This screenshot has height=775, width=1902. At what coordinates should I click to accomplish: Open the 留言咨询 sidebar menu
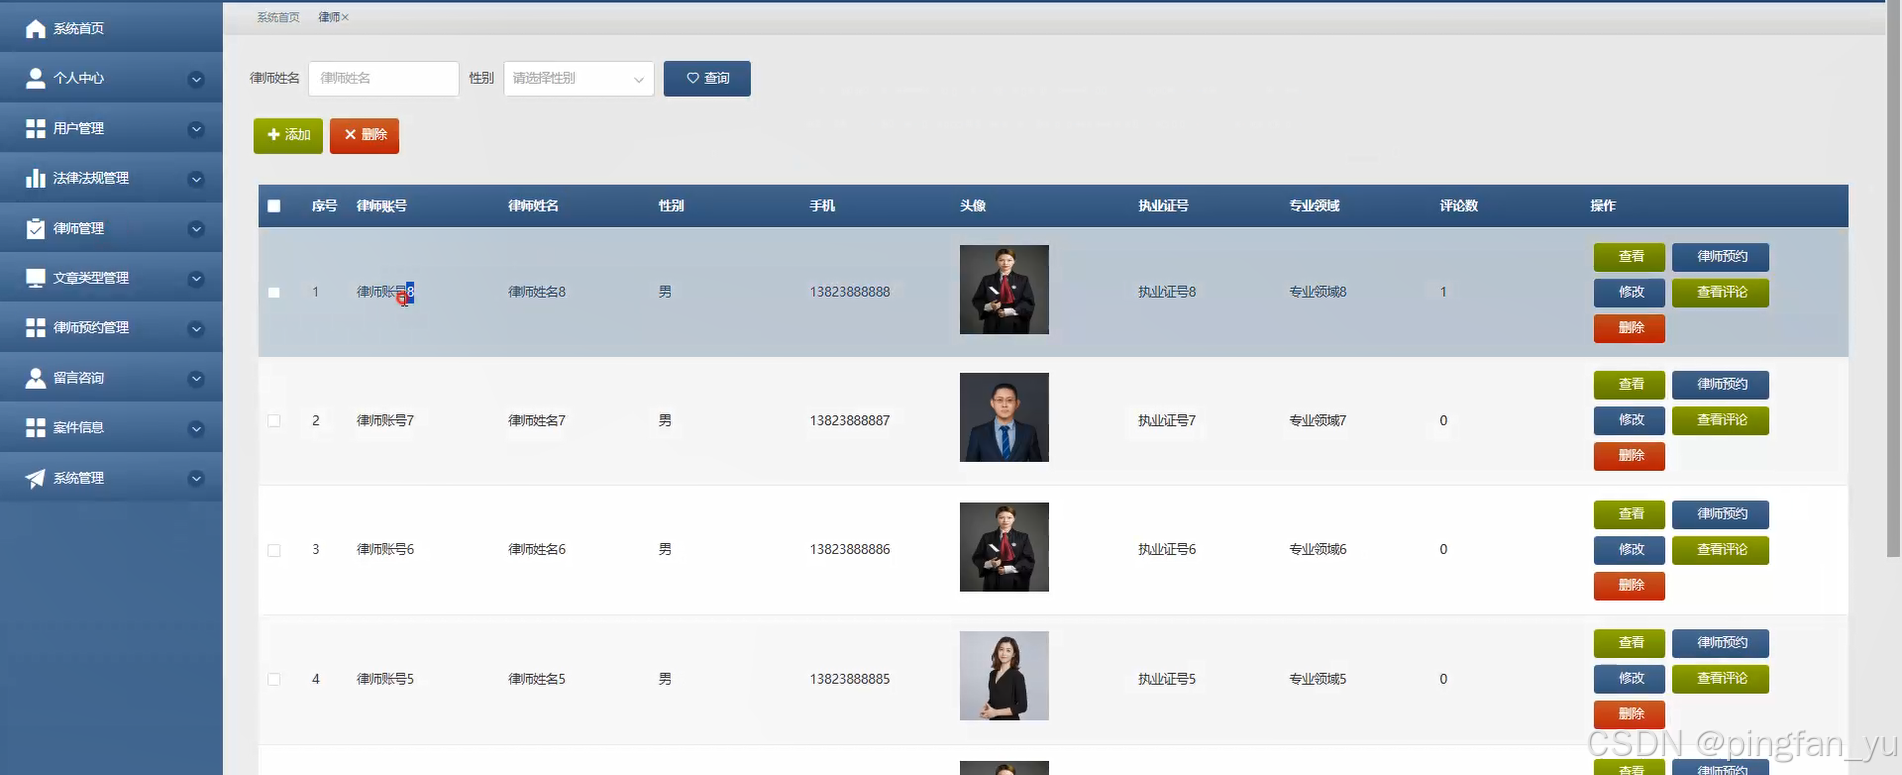click(x=111, y=378)
